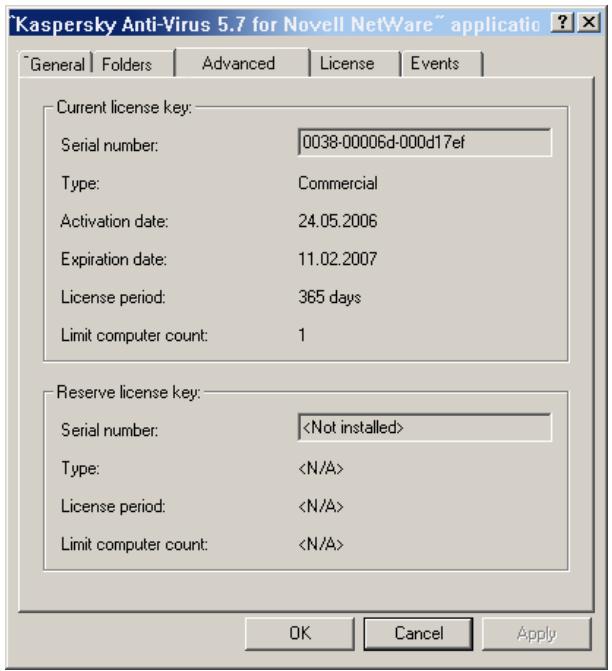612x671 pixels.
Task: Click reserve key License period N/A value
Action: [321, 506]
